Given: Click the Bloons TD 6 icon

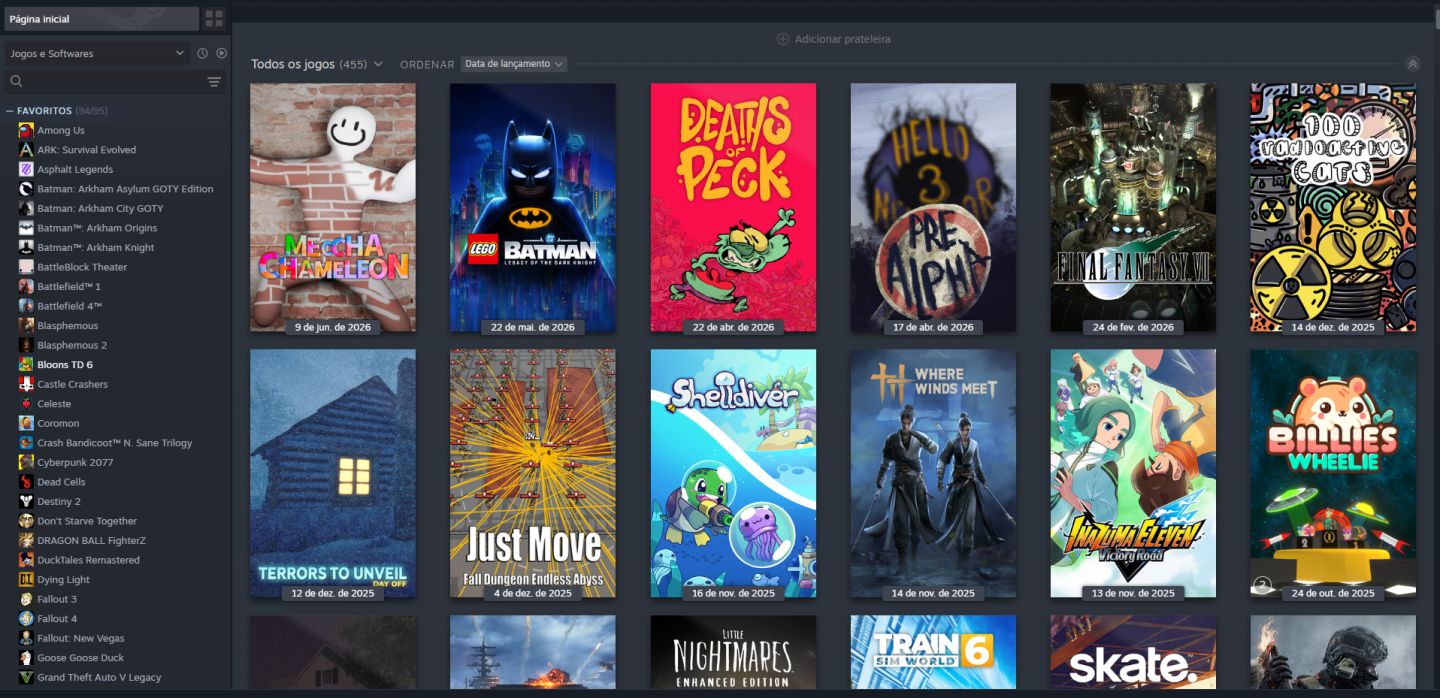Looking at the screenshot, I should (26, 365).
